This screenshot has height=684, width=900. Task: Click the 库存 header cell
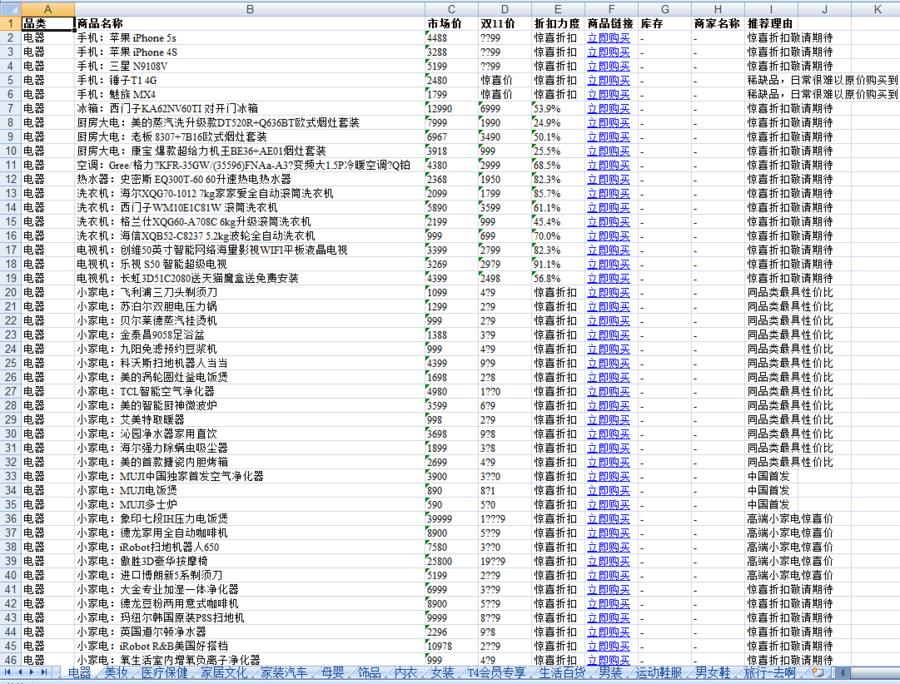tap(665, 24)
